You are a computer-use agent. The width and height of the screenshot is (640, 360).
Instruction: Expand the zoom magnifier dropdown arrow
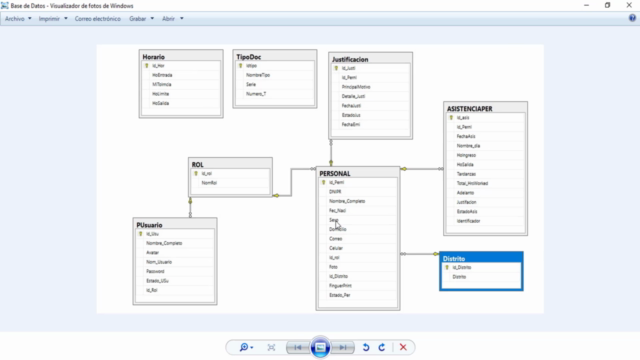[252, 348]
